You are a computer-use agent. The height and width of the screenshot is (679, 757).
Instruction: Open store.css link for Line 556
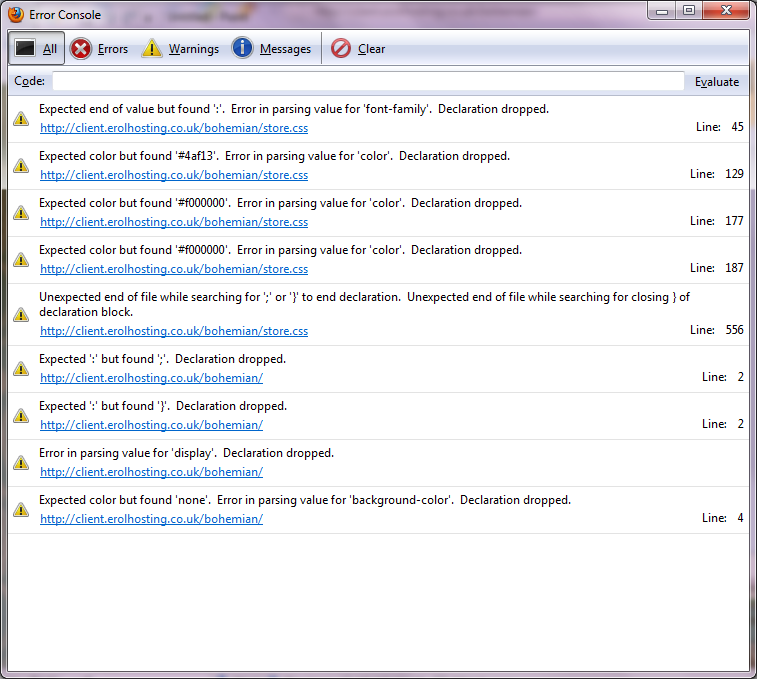click(174, 331)
